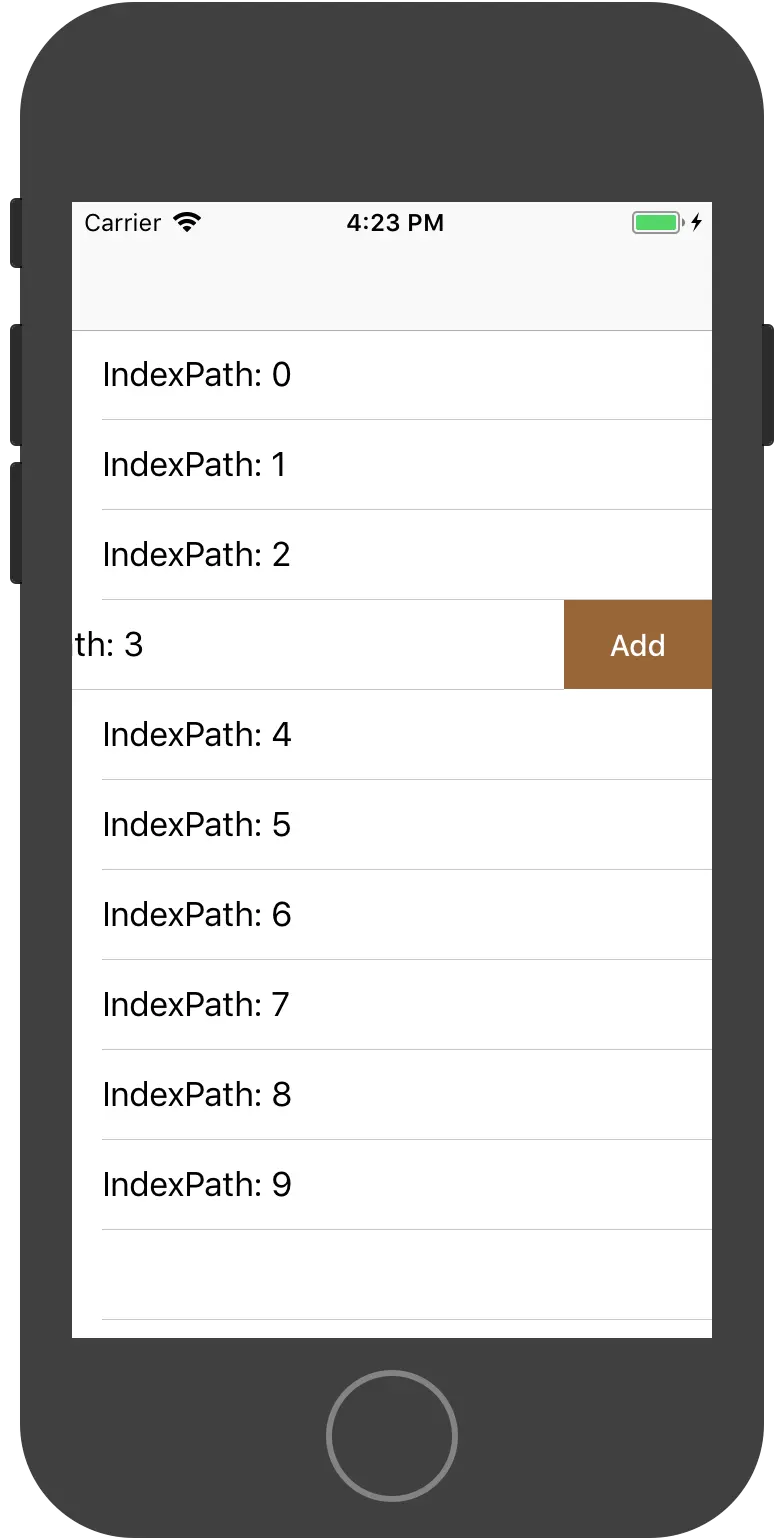Choose the IndexPath: 2 row
Viewport: 784px width, 1540px height.
click(x=392, y=555)
